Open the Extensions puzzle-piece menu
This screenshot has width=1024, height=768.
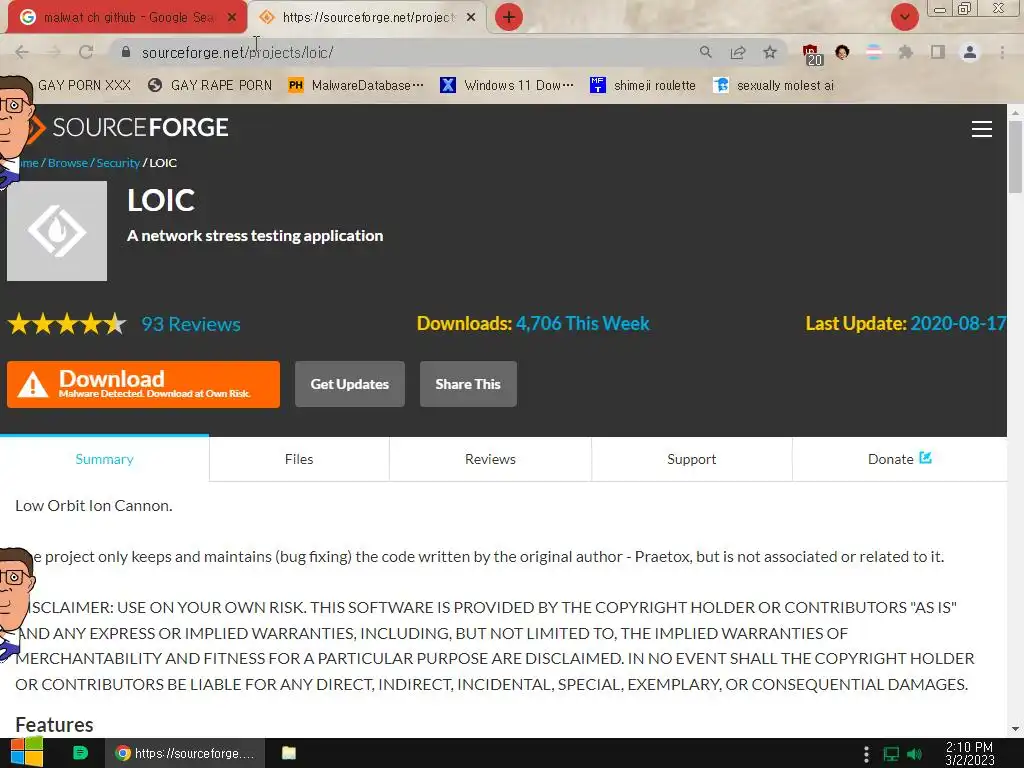coord(905,52)
